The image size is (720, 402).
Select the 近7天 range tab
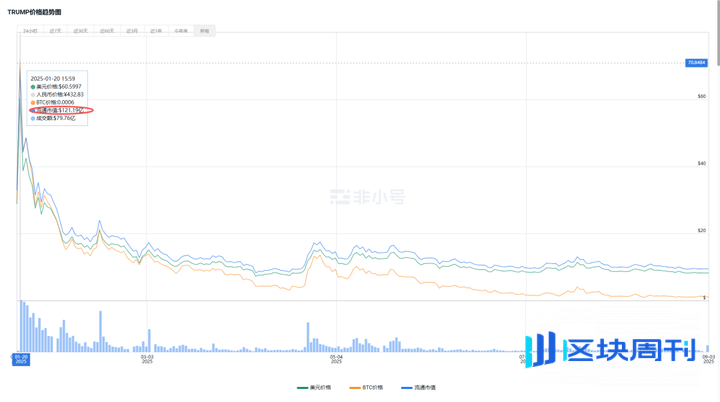click(55, 31)
